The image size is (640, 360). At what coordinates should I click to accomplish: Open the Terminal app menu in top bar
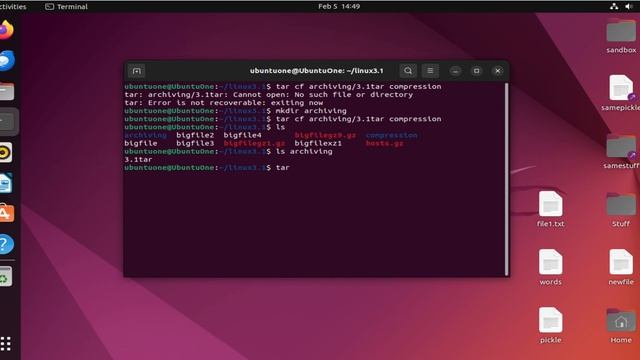pyautogui.click(x=66, y=7)
